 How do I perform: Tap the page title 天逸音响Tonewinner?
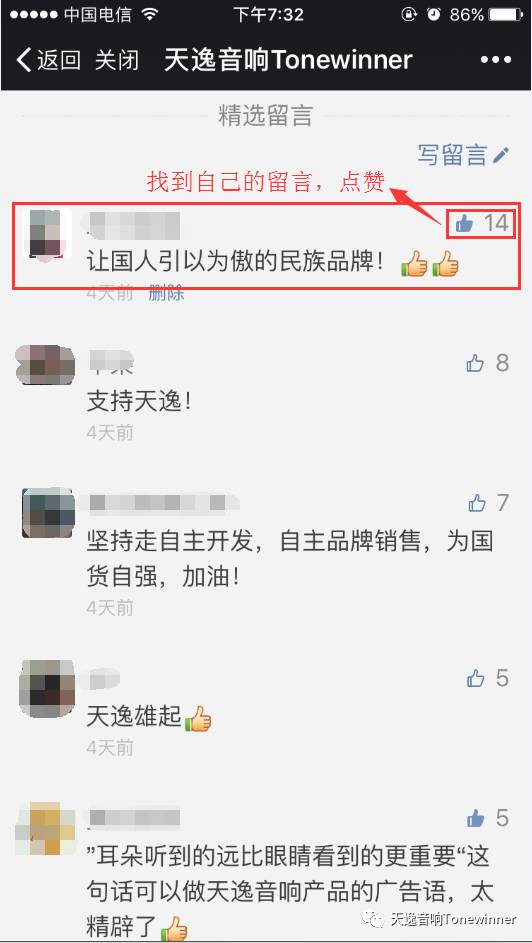coord(289,60)
